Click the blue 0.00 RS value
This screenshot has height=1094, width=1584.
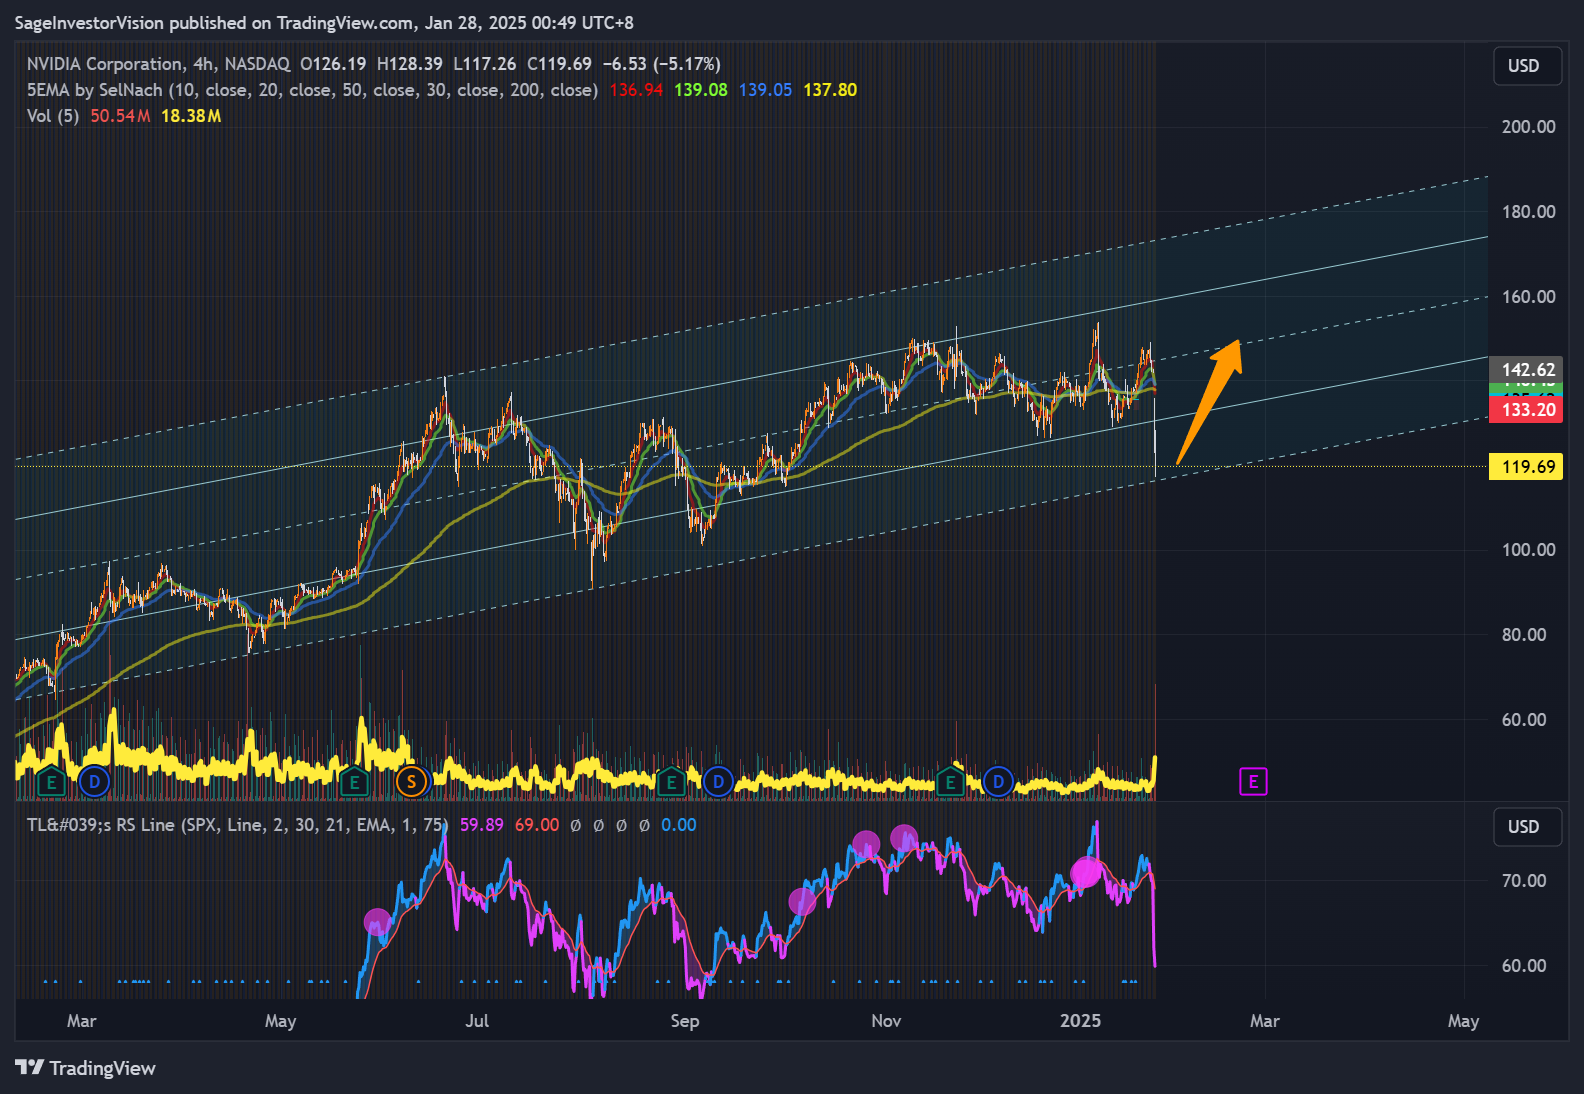[x=679, y=825]
